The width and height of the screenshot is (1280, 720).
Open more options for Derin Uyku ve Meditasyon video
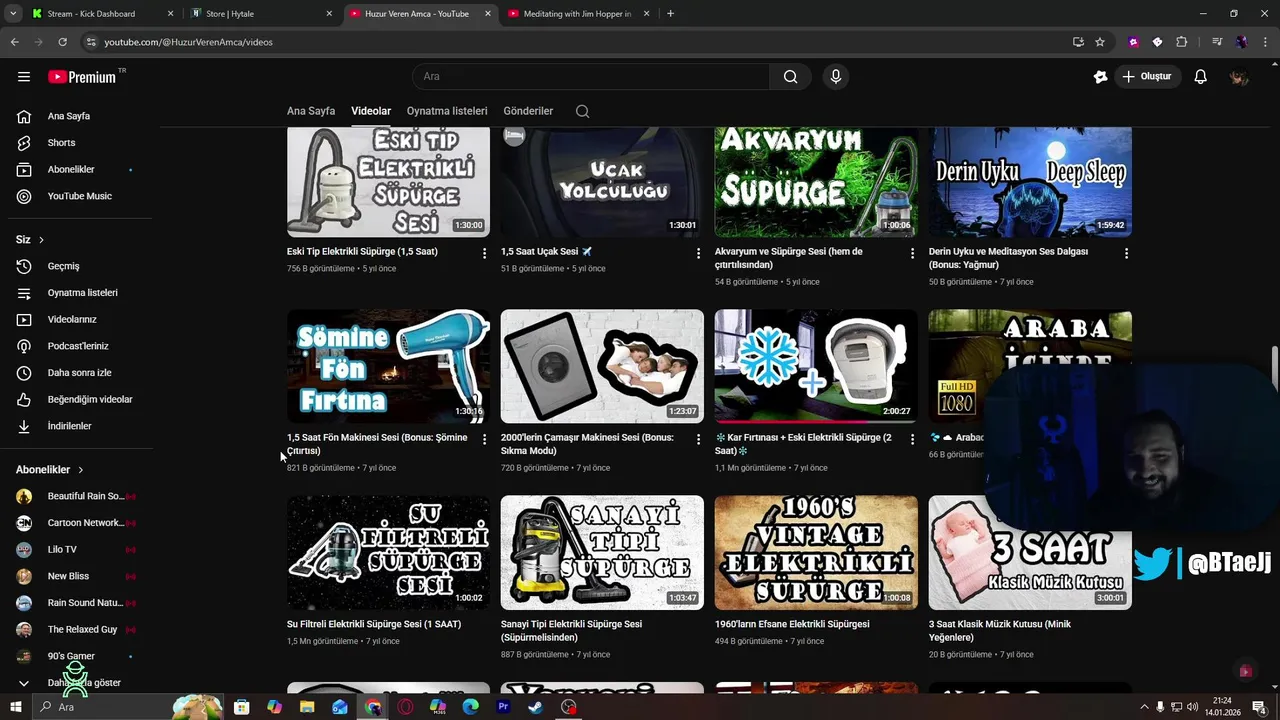pos(1126,253)
